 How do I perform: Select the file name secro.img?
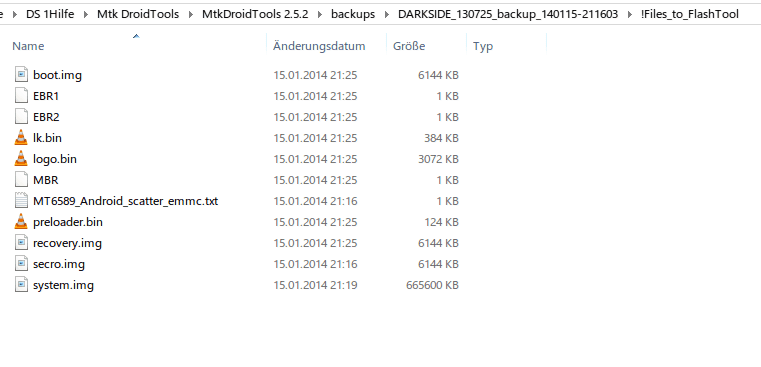(x=59, y=264)
